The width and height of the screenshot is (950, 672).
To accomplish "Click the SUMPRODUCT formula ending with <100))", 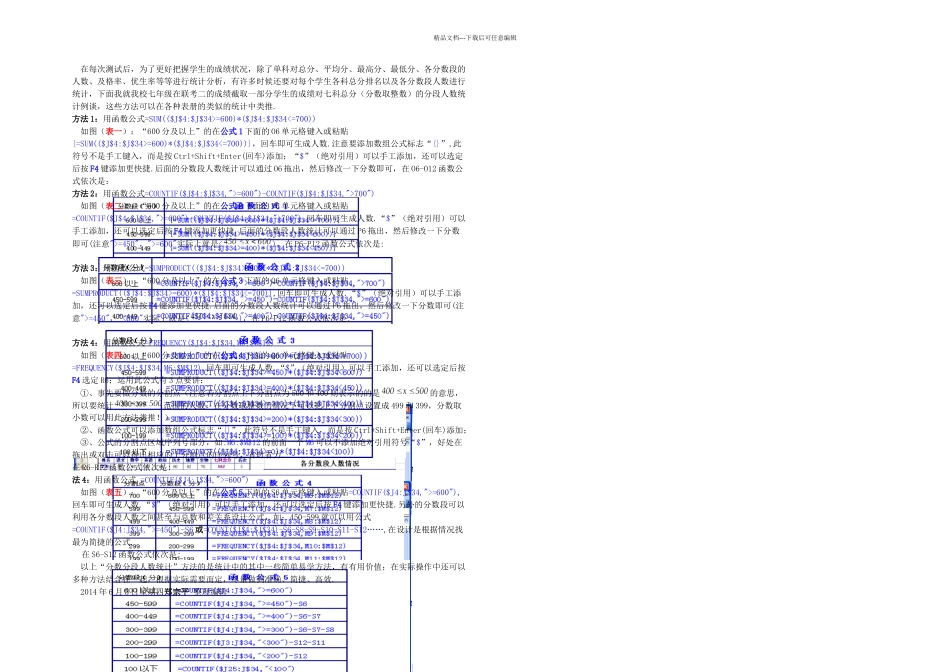I will pos(260,451).
